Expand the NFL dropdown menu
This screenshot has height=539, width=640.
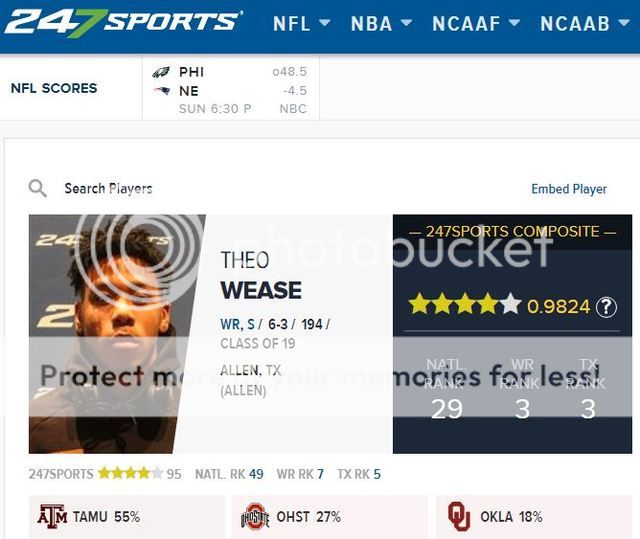coord(304,23)
